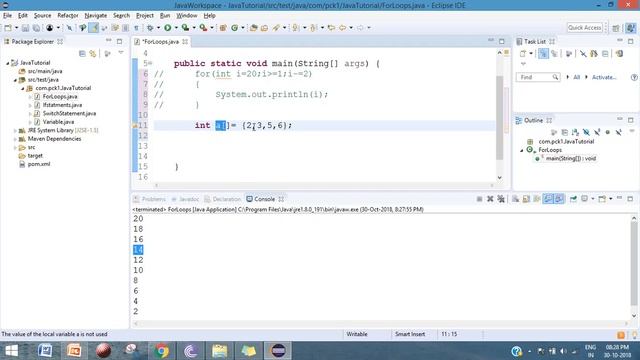640x360 pixels.
Task: Click the External Tools run icon
Action: [203, 28]
